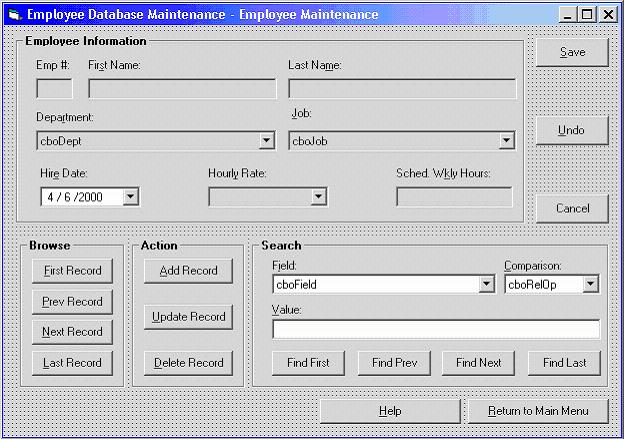Open the search Field dropdown
Screen dimensions: 624x439
486,285
